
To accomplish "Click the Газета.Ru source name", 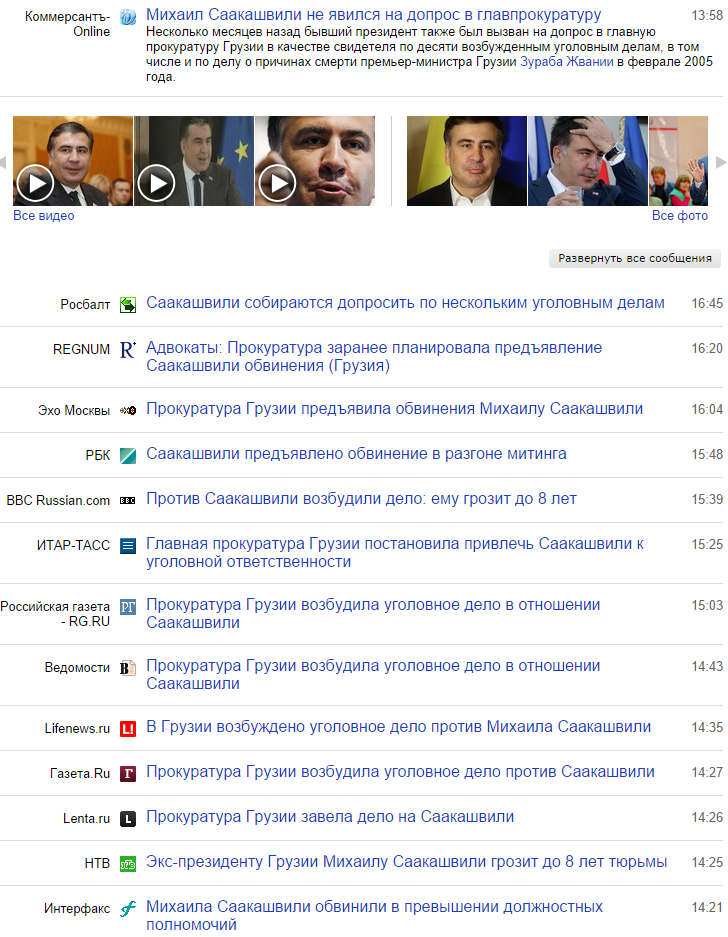I will click(80, 774).
